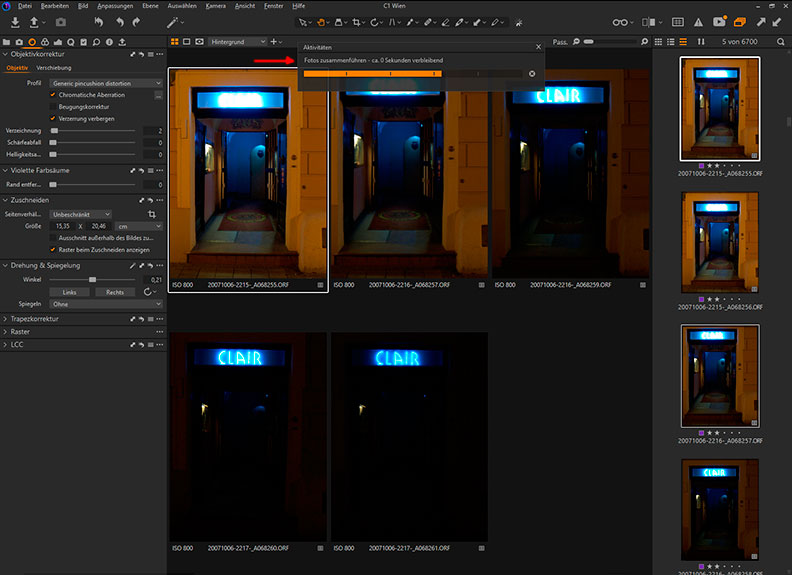Image resolution: width=792 pixels, height=575 pixels.
Task: Click the Exposure warning triangle icon
Action: tap(698, 22)
